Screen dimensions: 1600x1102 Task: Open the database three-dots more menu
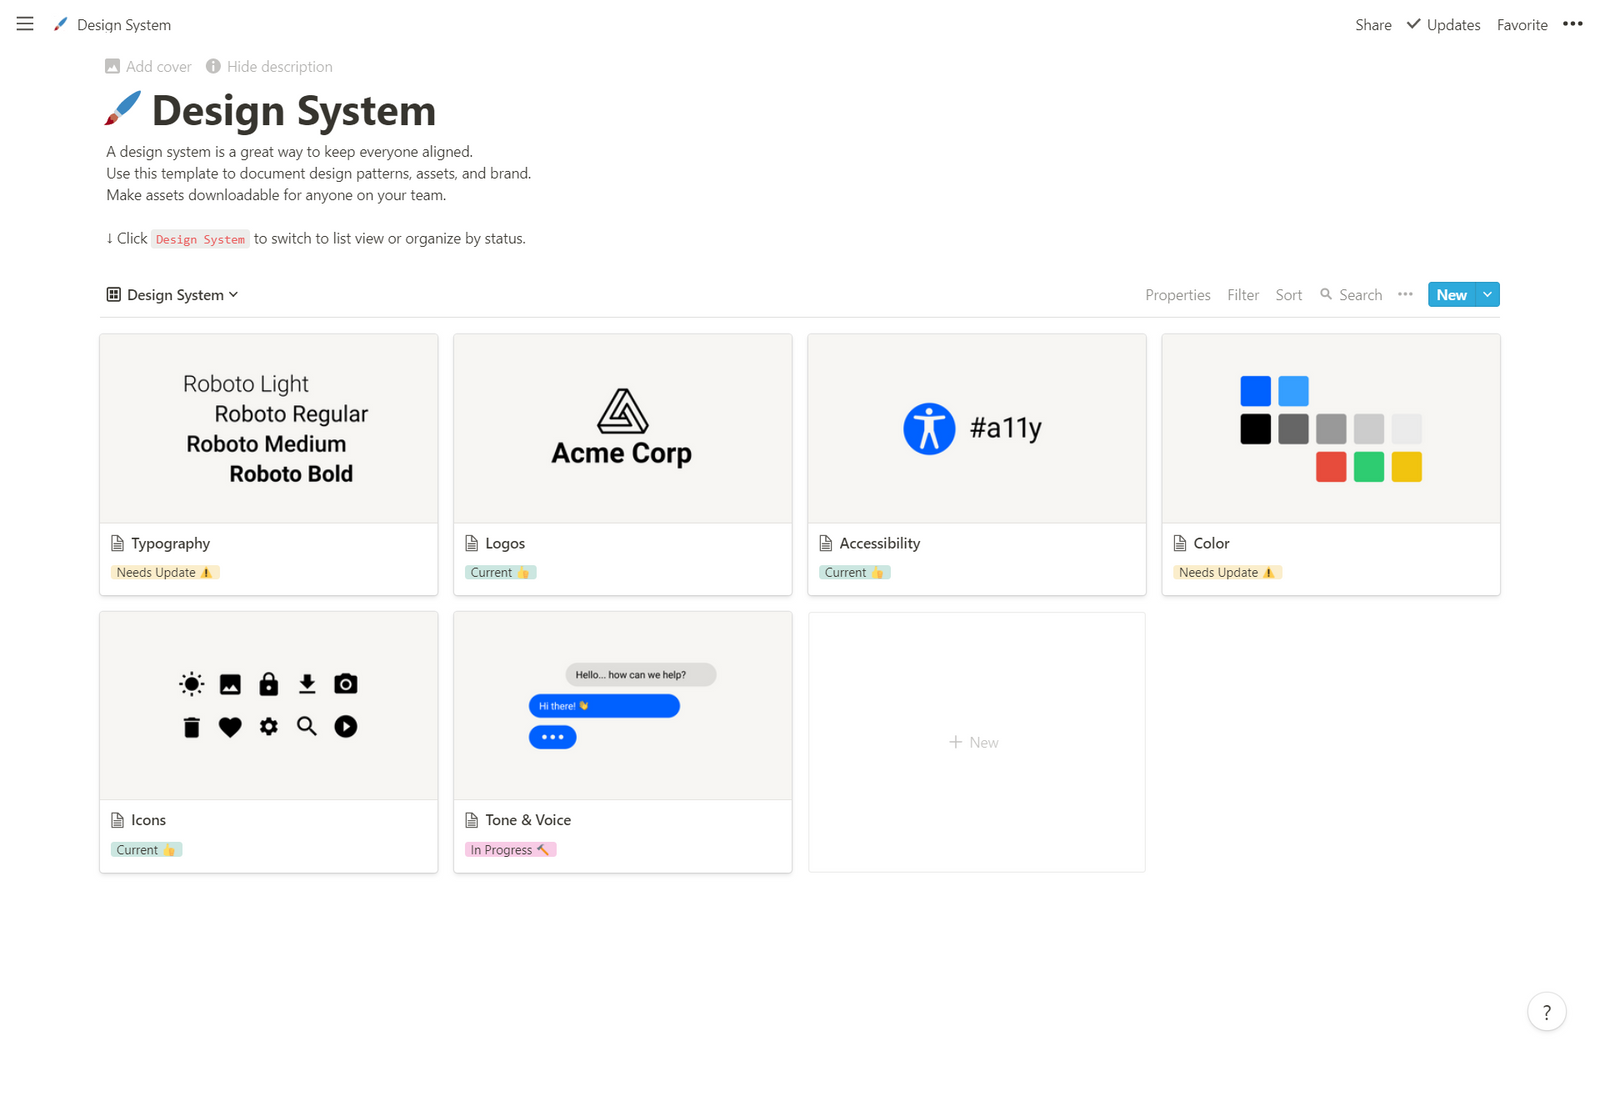tap(1405, 294)
